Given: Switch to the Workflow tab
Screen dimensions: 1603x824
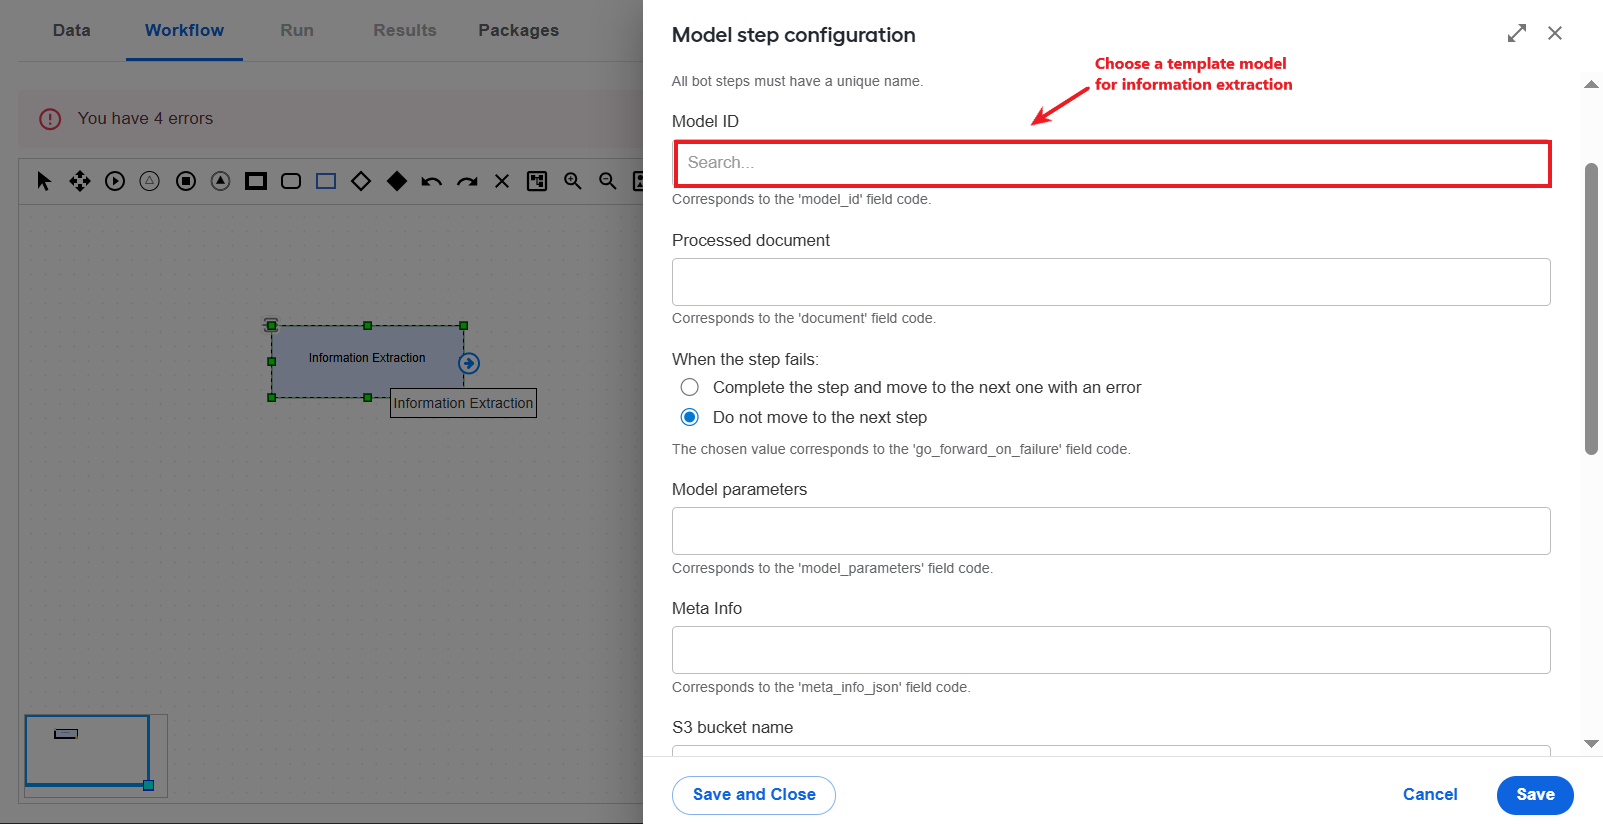Looking at the screenshot, I should pos(184,30).
